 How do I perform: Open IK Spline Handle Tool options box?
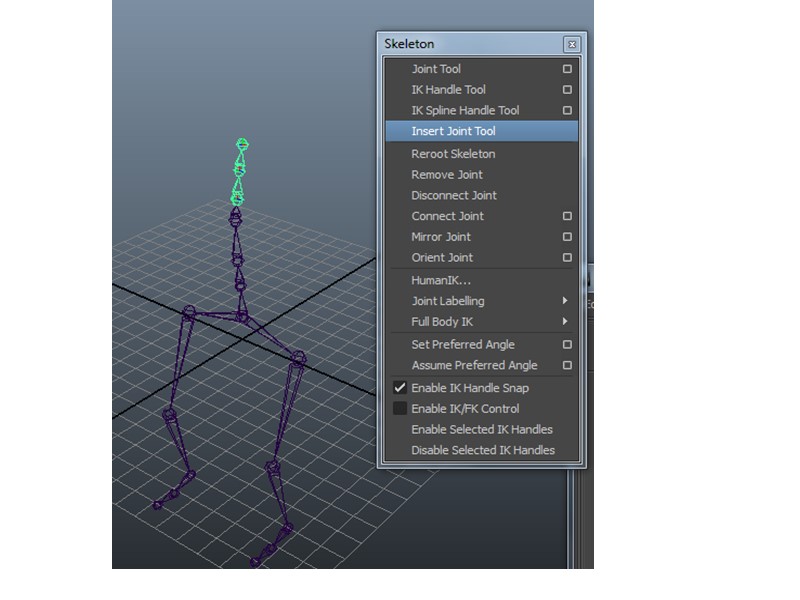click(567, 110)
